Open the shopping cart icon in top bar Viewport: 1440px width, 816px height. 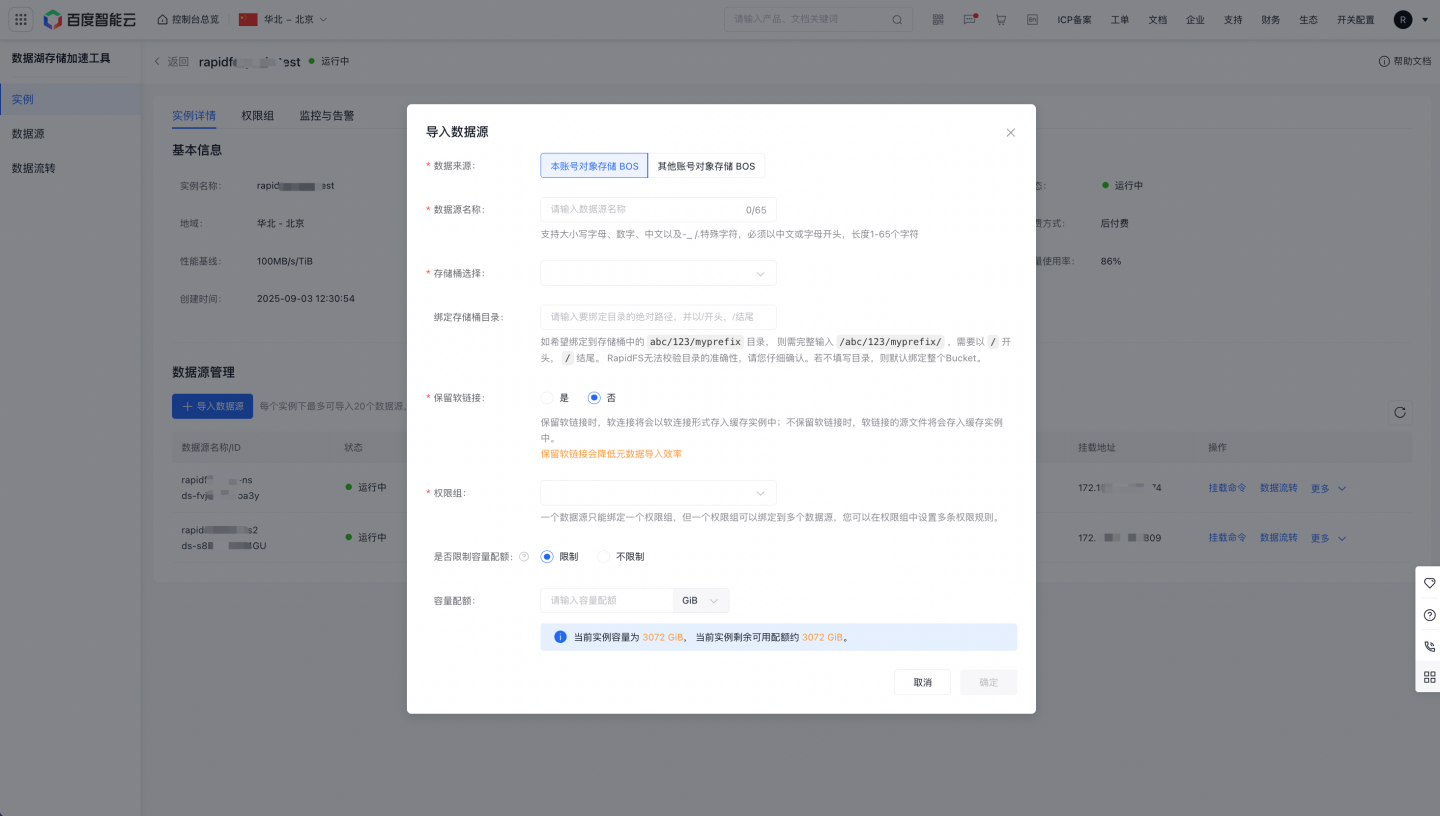[x=1000, y=20]
